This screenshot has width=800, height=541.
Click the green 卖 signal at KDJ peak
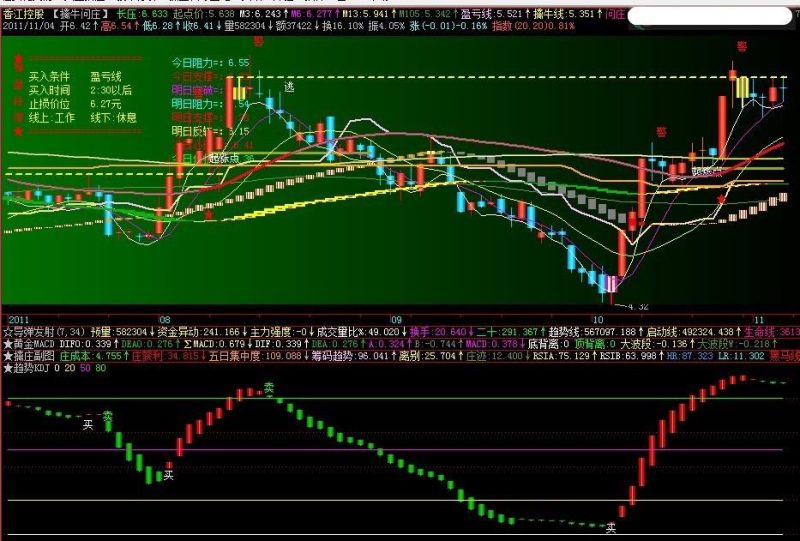point(268,387)
